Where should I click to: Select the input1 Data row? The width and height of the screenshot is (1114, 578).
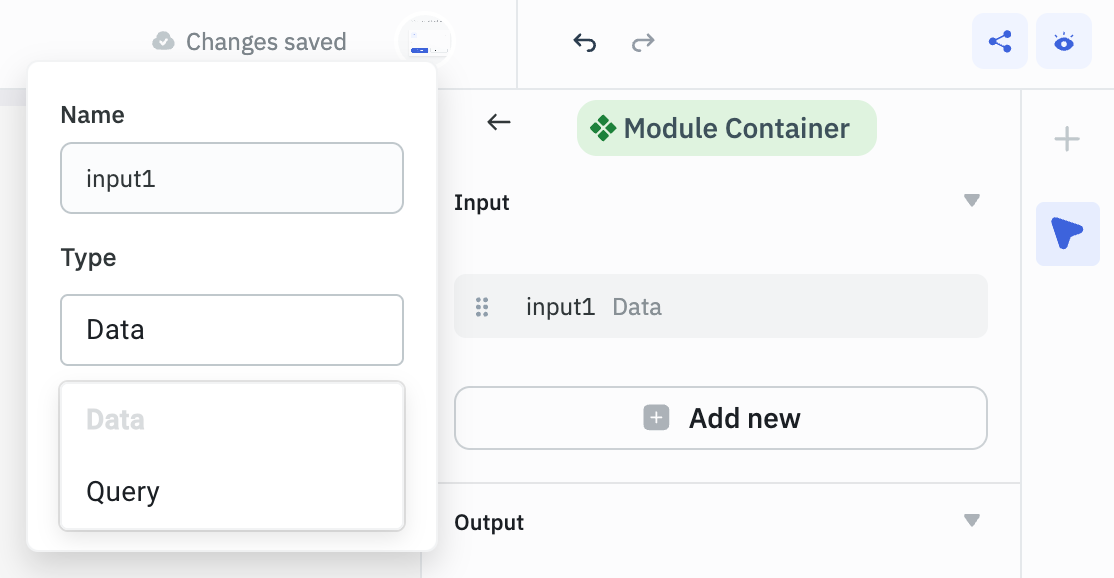[x=720, y=307]
